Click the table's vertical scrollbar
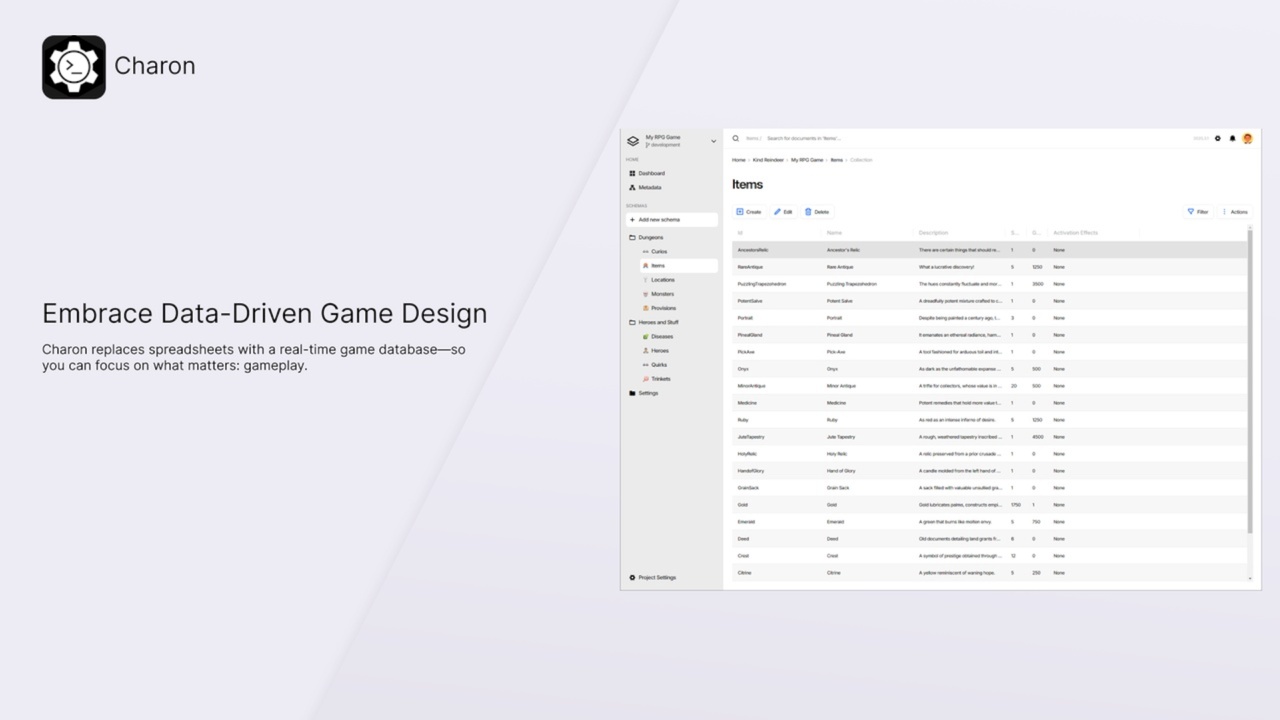Viewport: 1280px width, 720px height. tap(1249, 380)
